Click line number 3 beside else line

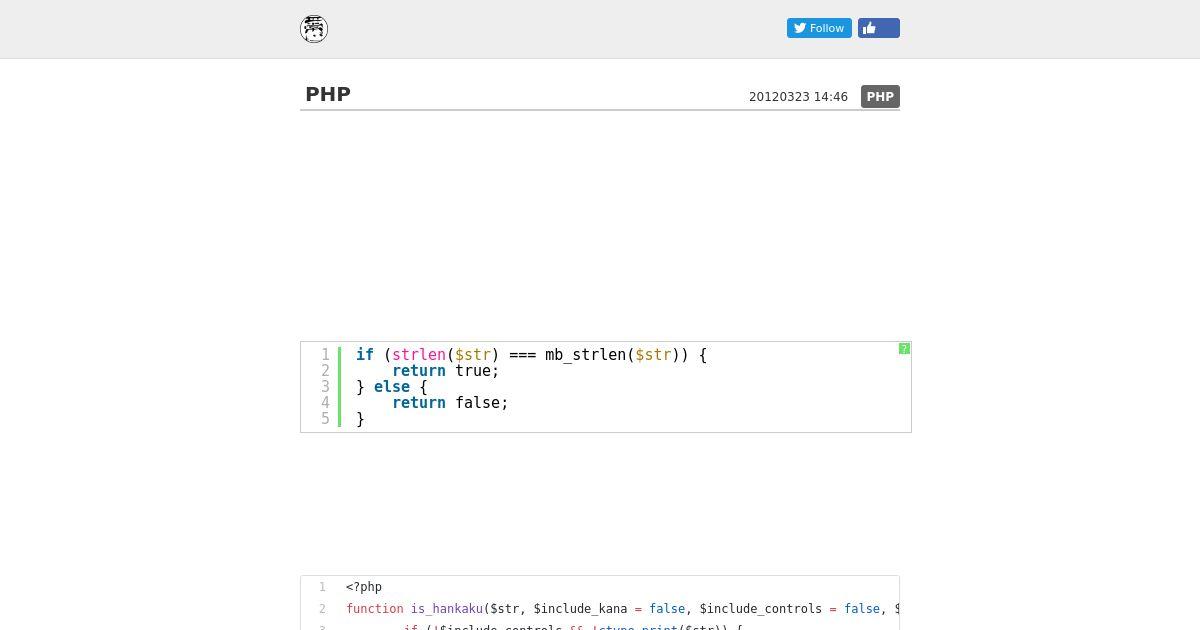[x=325, y=387]
